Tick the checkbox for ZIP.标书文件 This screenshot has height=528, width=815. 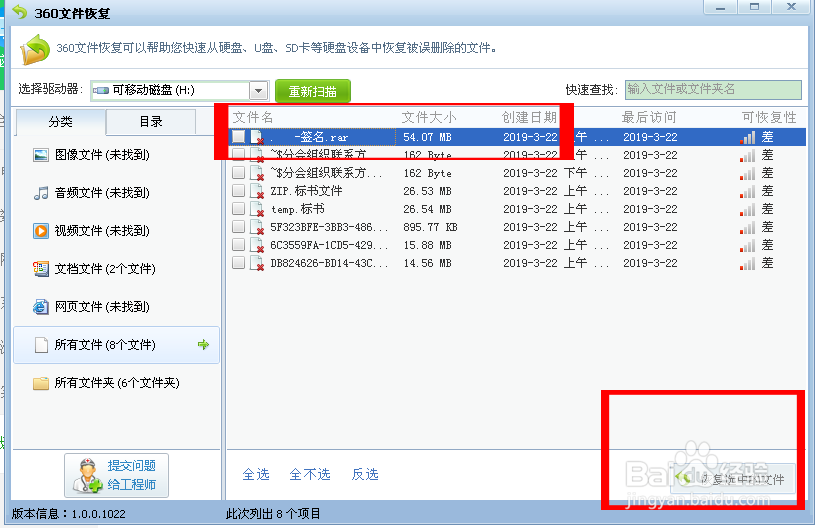[x=238, y=191]
